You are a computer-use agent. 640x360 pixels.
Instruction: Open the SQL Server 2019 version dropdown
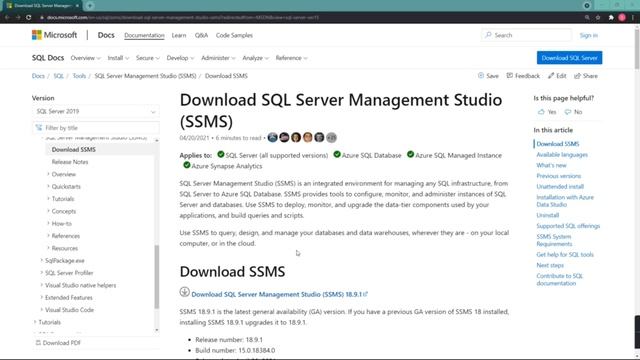pos(96,111)
